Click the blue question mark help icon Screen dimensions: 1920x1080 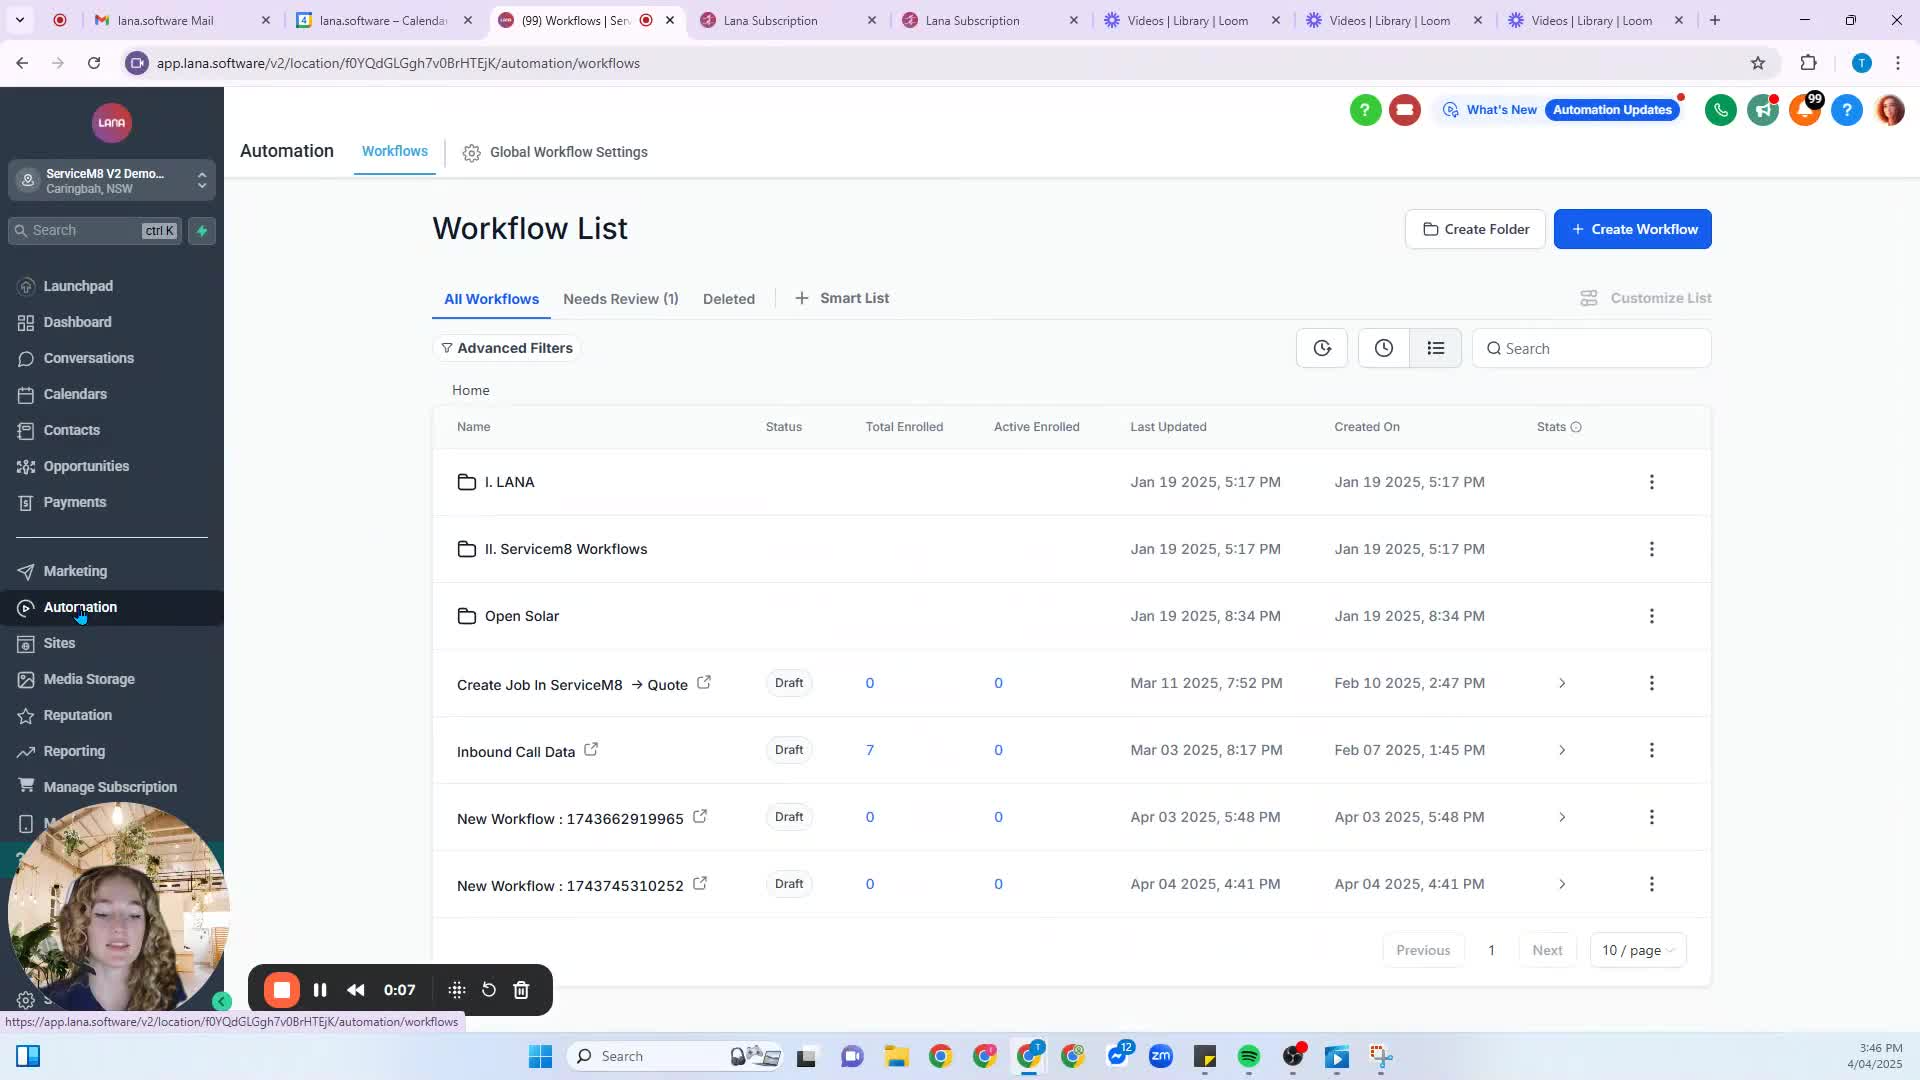[1847, 110]
